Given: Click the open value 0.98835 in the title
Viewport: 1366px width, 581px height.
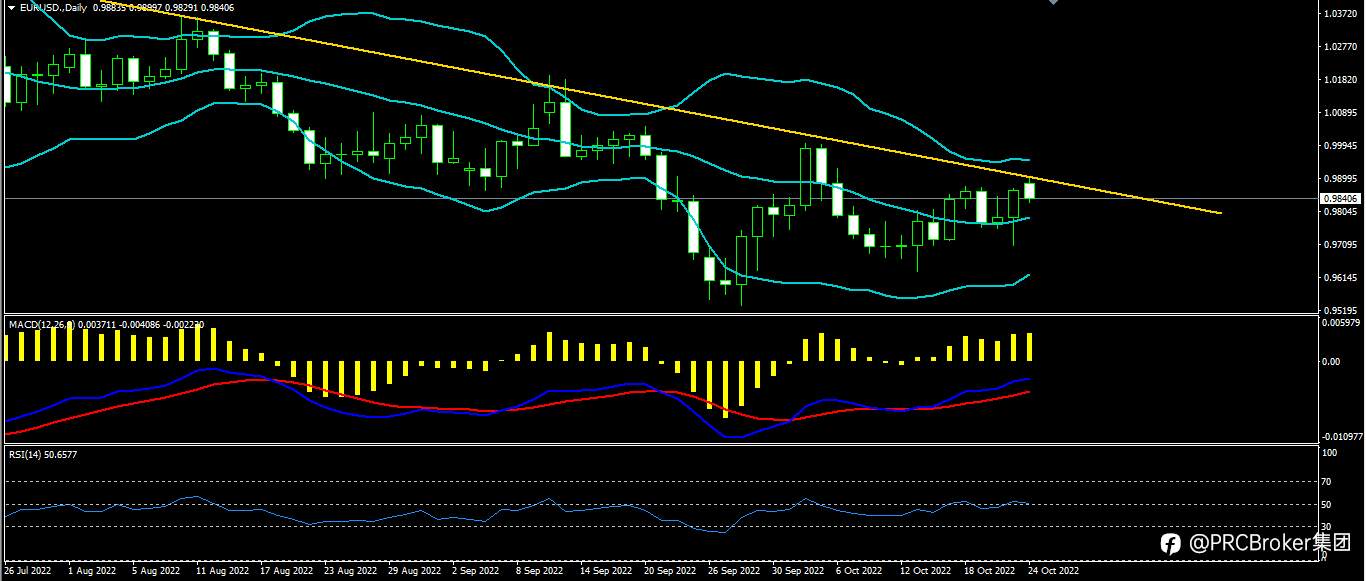Looking at the screenshot, I should [x=108, y=7].
